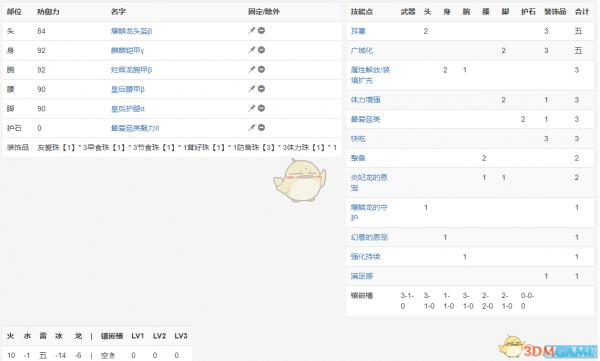Open the 广域化 skill link
Image resolution: width=600 pixels, height=361 pixels.
pyautogui.click(x=362, y=51)
